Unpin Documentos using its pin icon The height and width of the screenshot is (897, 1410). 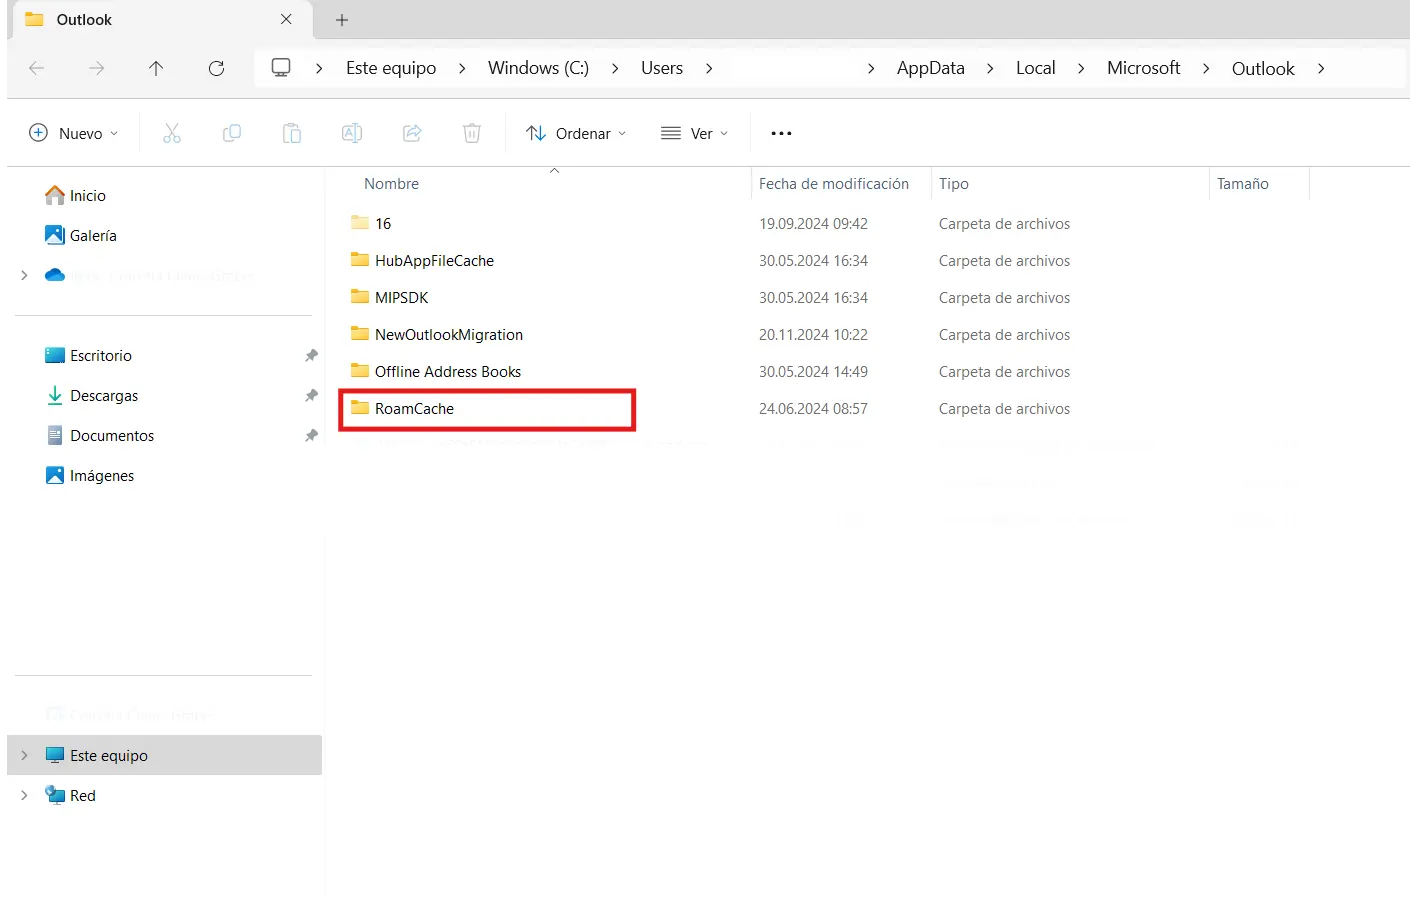click(x=311, y=436)
